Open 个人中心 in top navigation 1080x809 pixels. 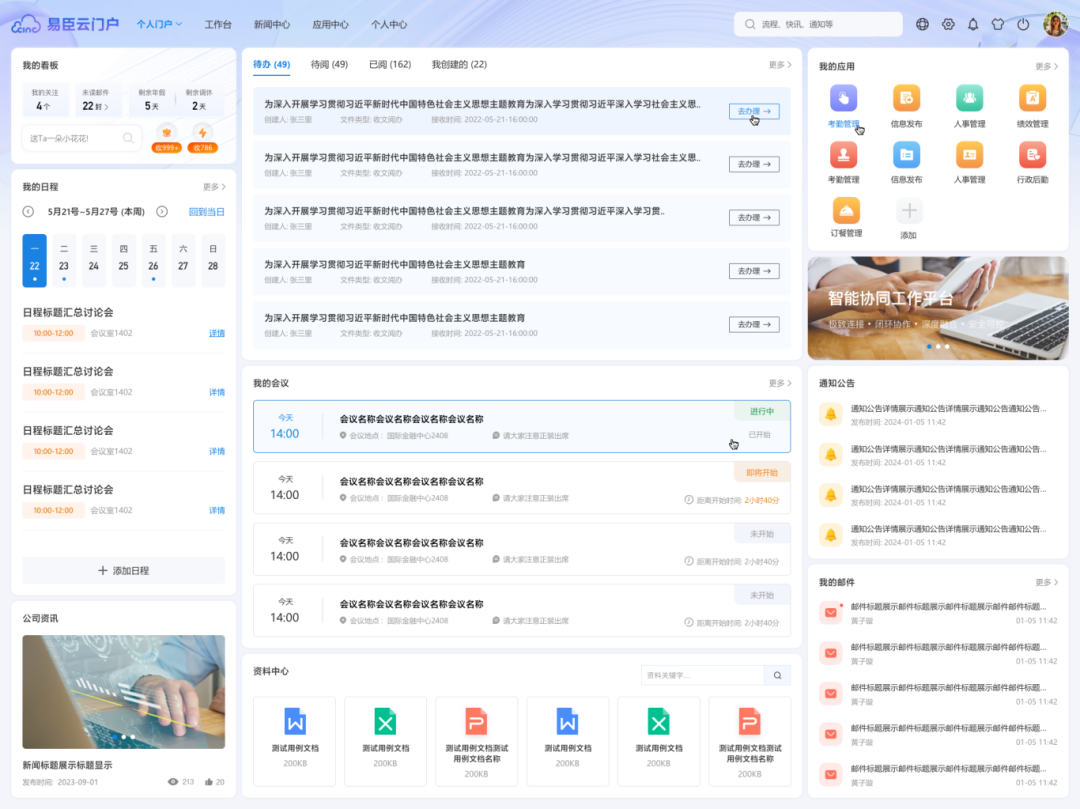389,24
